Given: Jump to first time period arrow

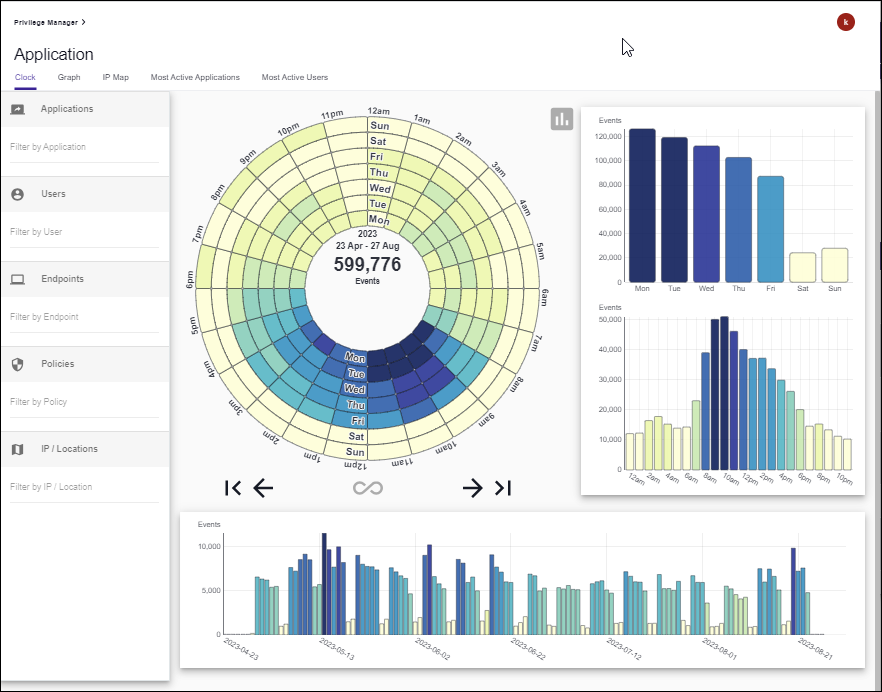Looking at the screenshot, I should (233, 488).
